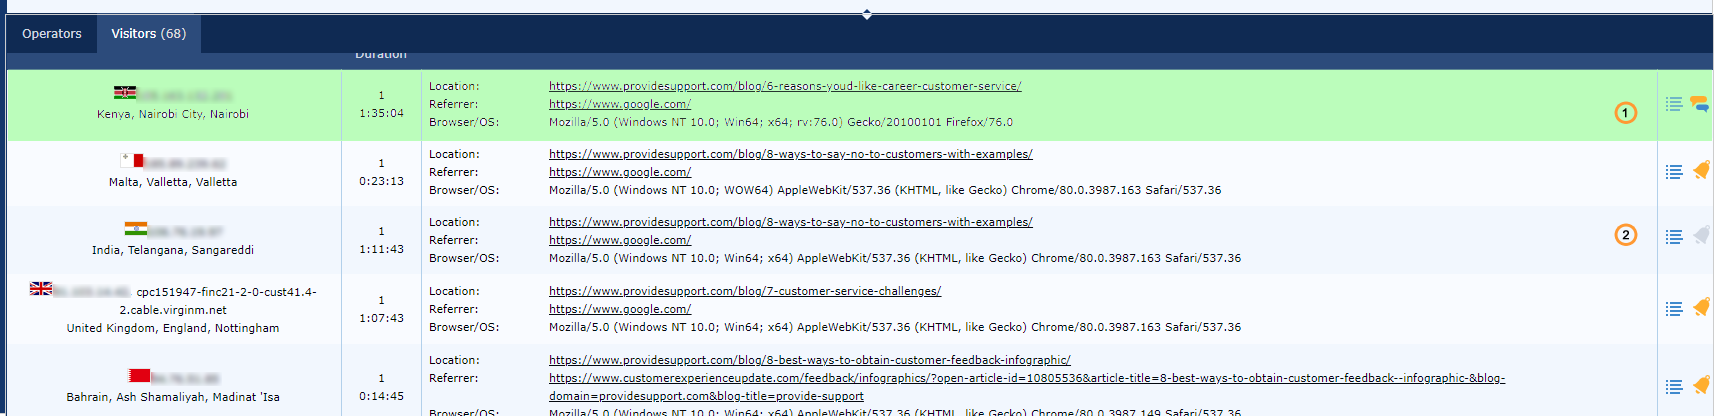This screenshot has height=416, width=1718.
Task: Switch to the Operators tab
Action: click(x=52, y=34)
